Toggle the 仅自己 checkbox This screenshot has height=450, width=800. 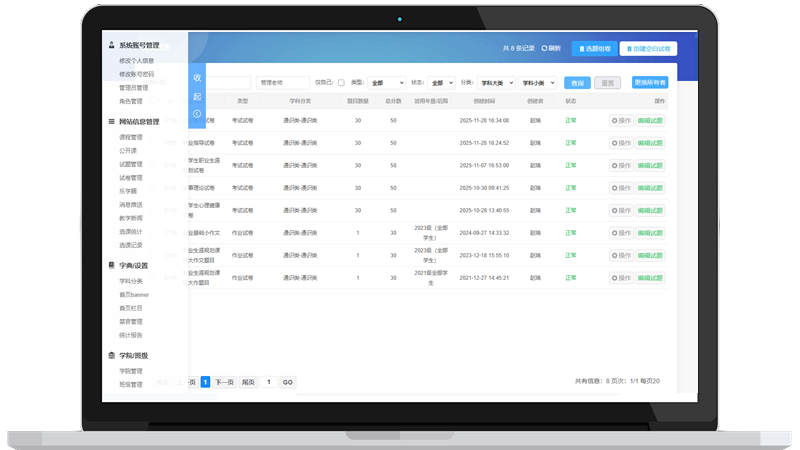[341, 83]
